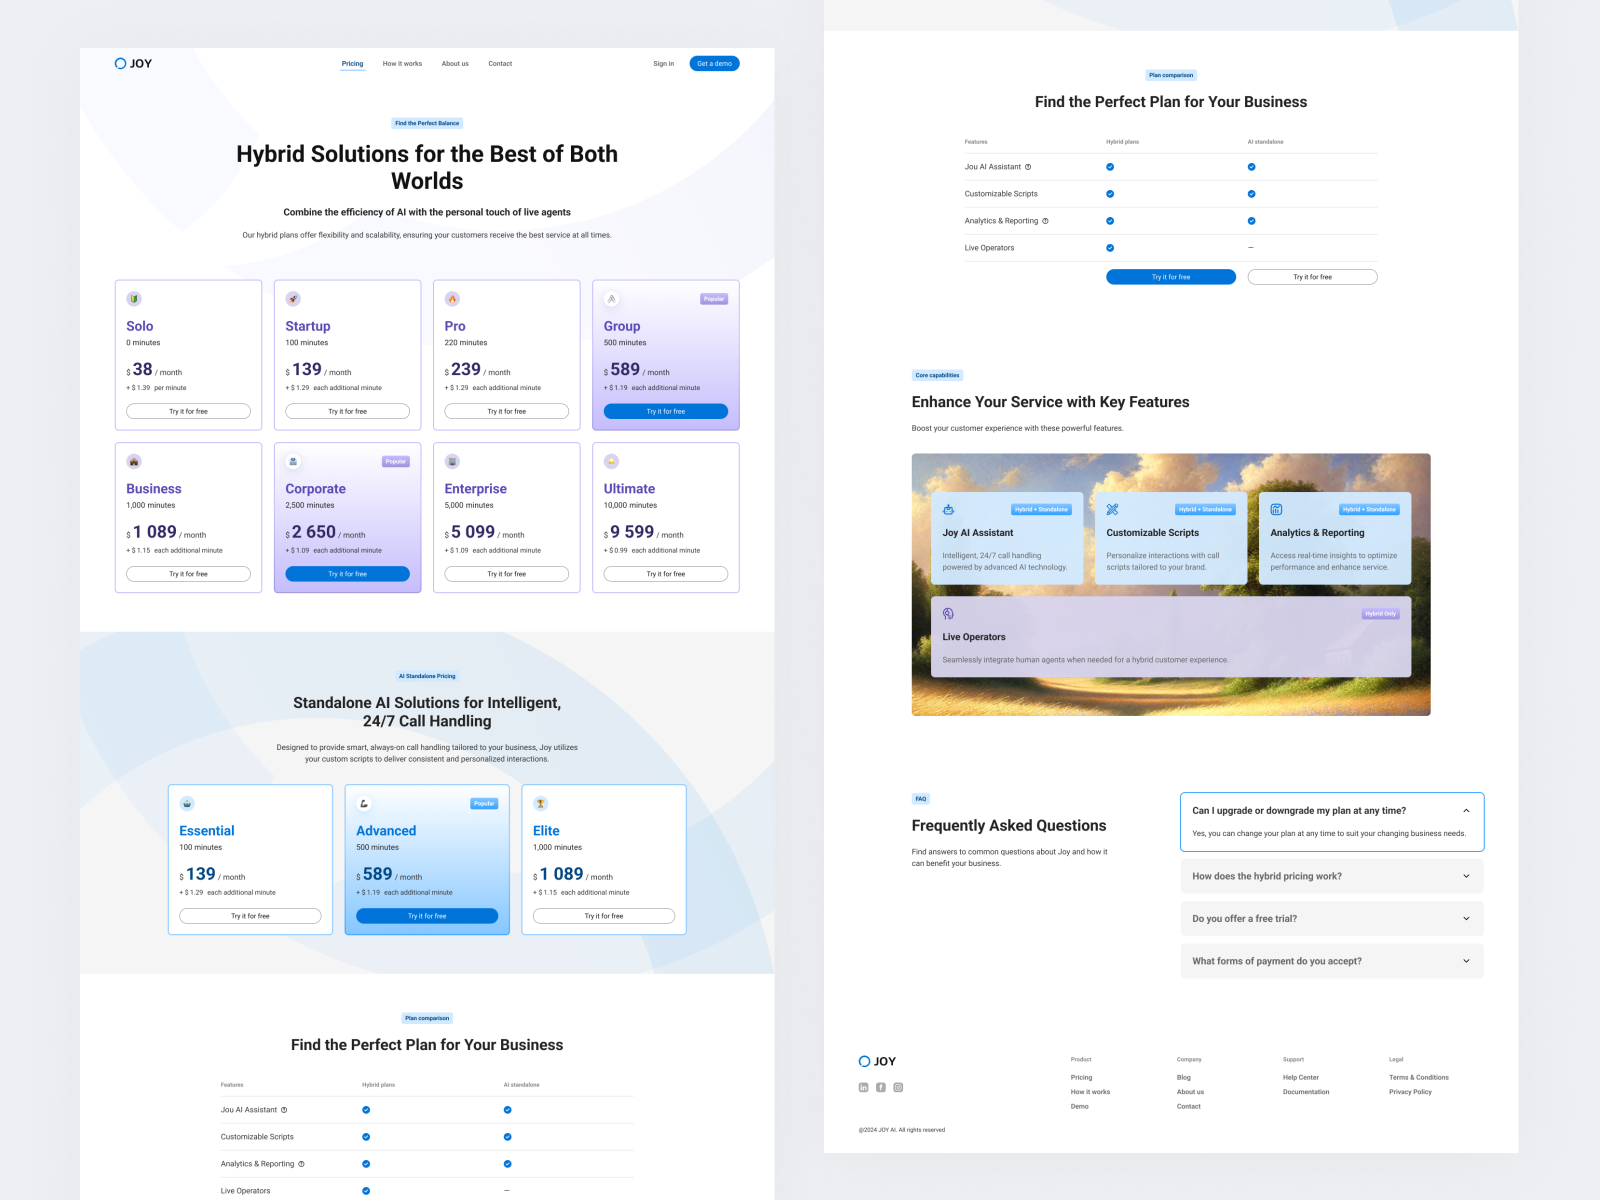Click Hybrid checkmark for Customizable Scripts, left page
Screen dimensions: 1600x1200
coord(366,1137)
